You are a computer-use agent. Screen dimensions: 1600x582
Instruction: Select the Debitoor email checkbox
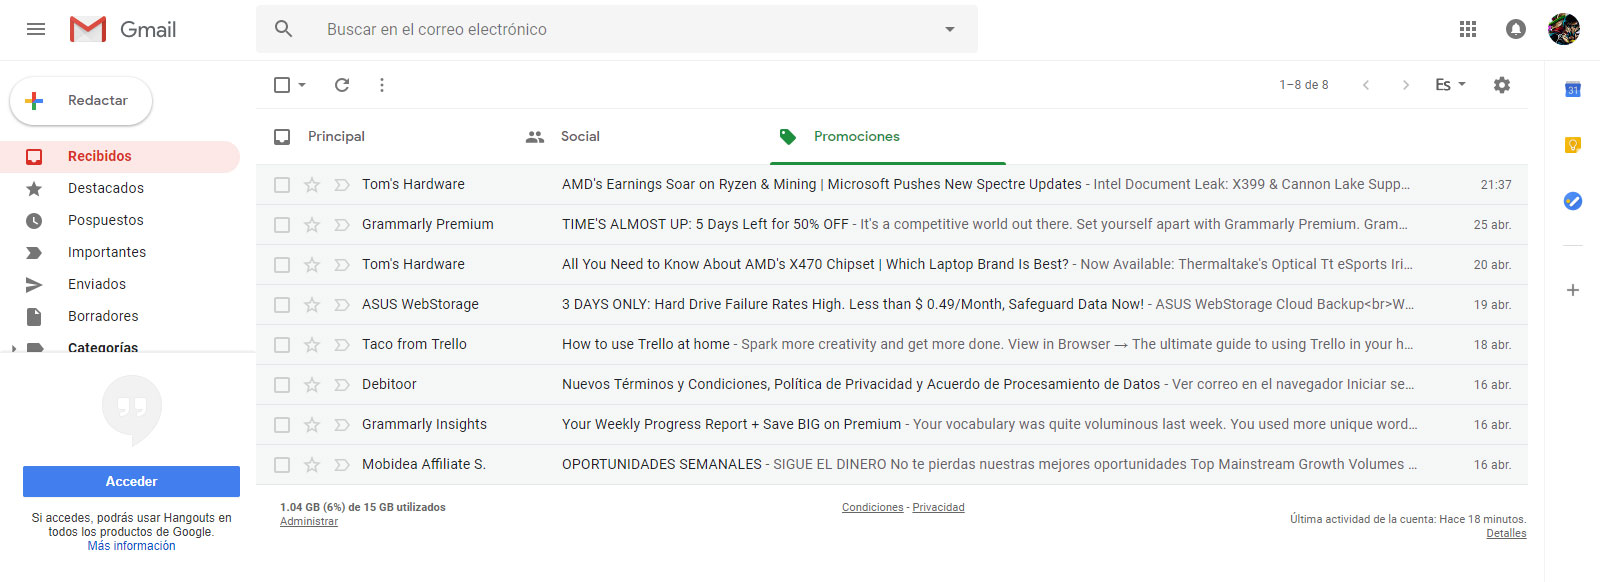[x=282, y=385]
